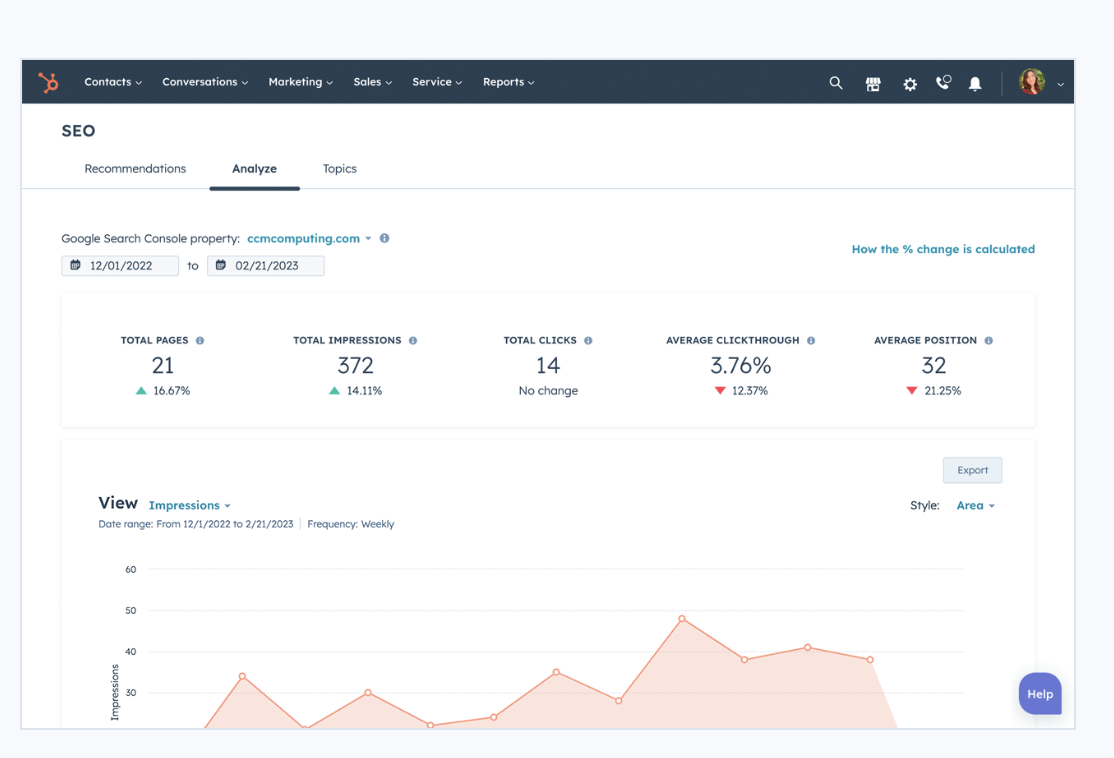This screenshot has height=758, width=1114.
Task: Open the Impressions view dropdown
Action: coord(190,505)
